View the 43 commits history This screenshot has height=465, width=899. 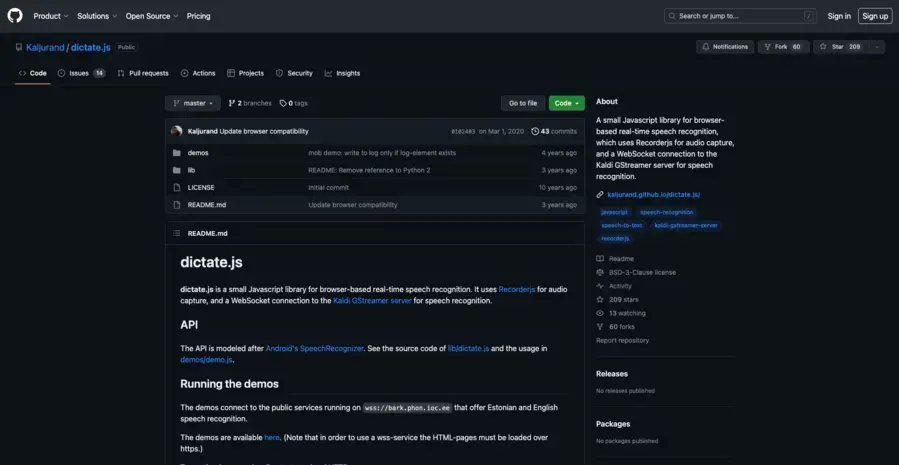point(554,131)
